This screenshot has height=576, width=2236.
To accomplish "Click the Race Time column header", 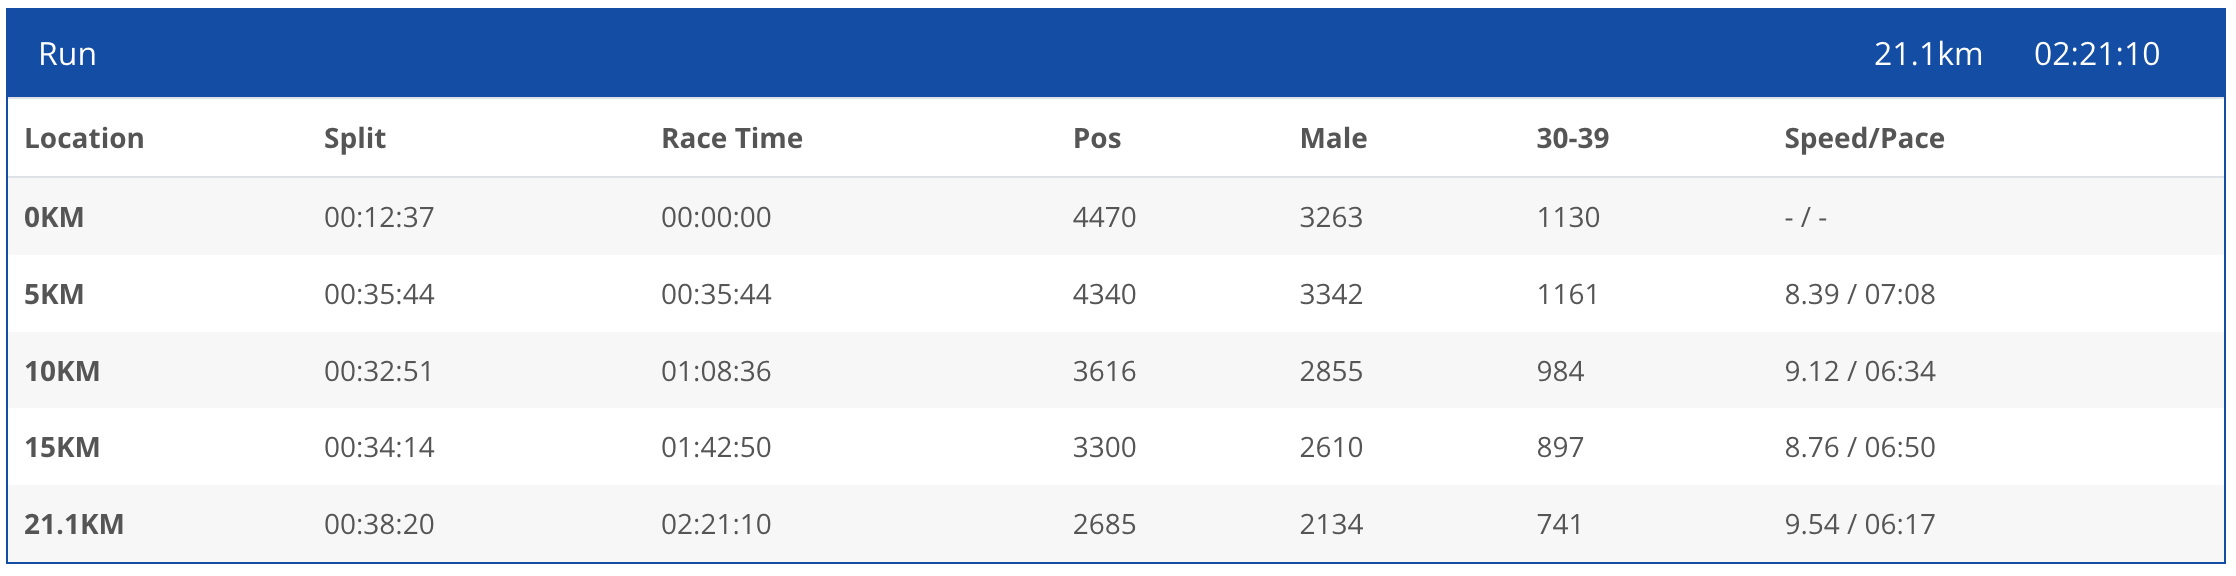I will point(731,138).
